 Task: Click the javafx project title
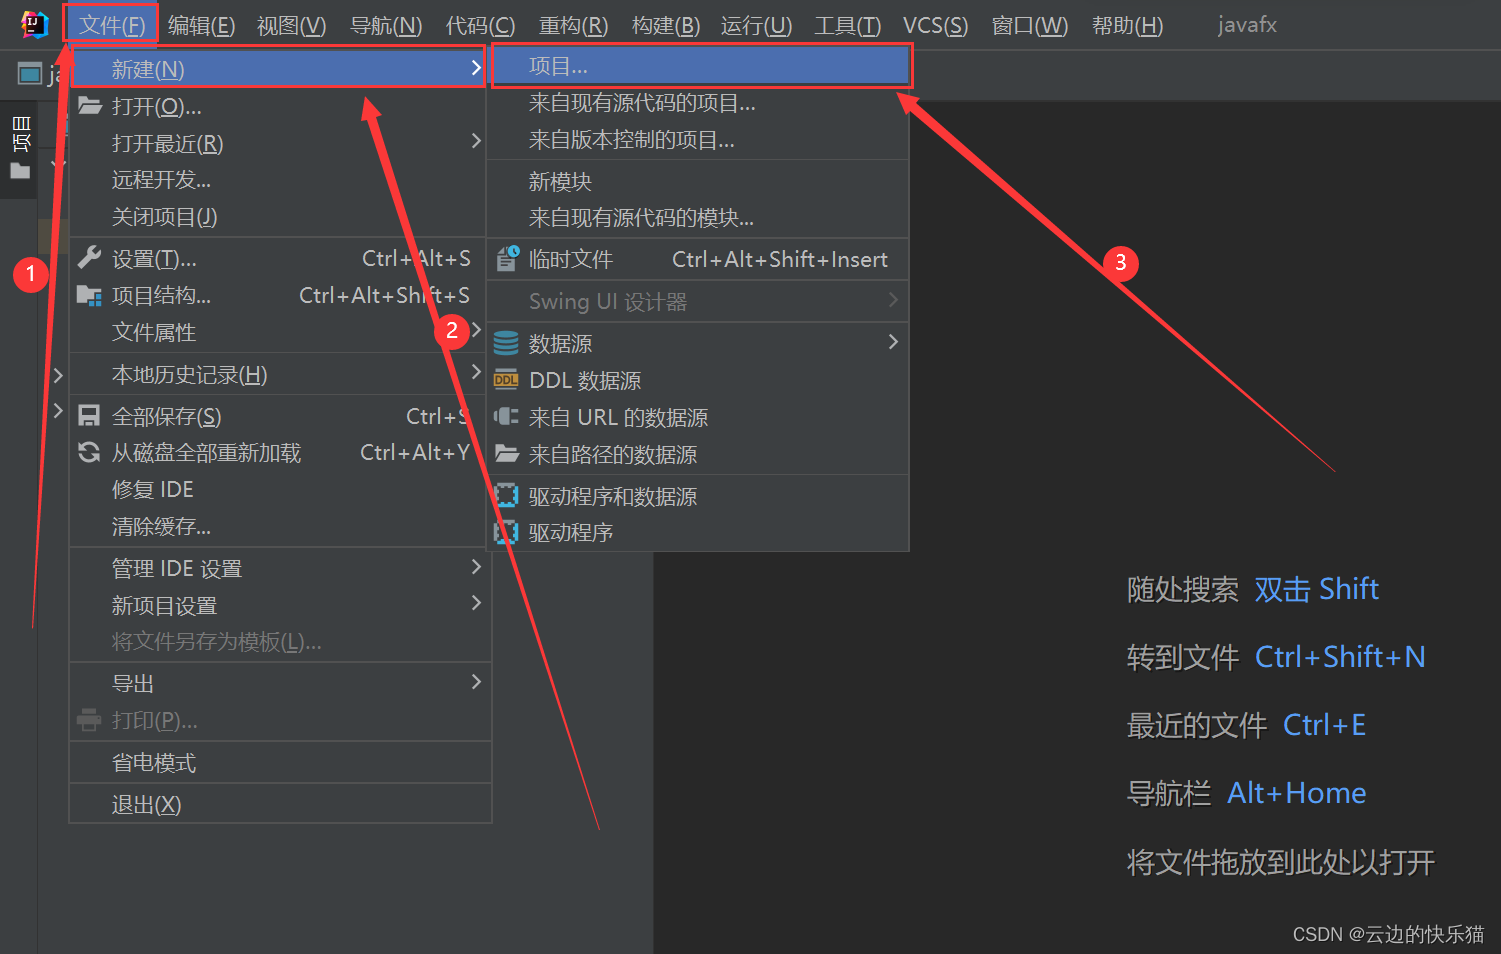pos(1247,25)
